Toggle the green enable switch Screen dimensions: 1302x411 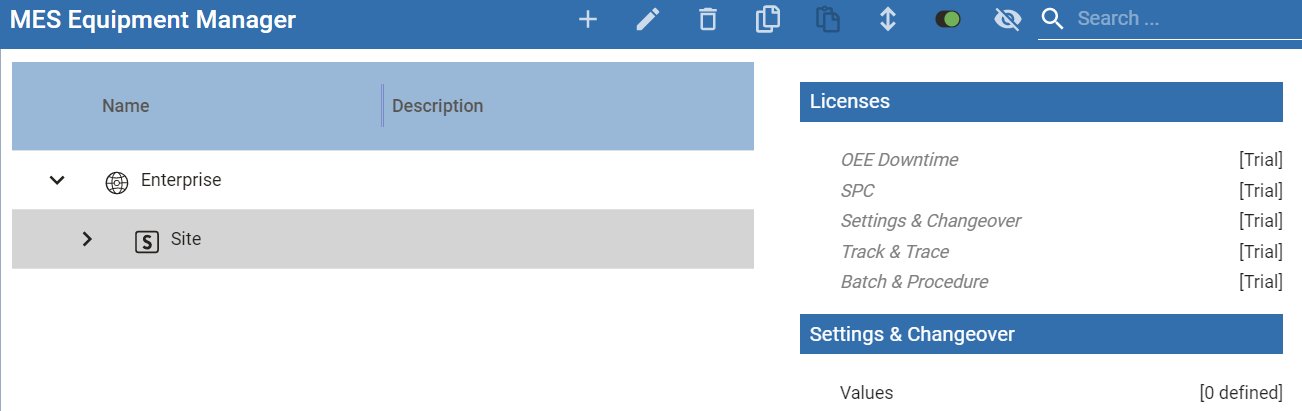click(x=947, y=19)
